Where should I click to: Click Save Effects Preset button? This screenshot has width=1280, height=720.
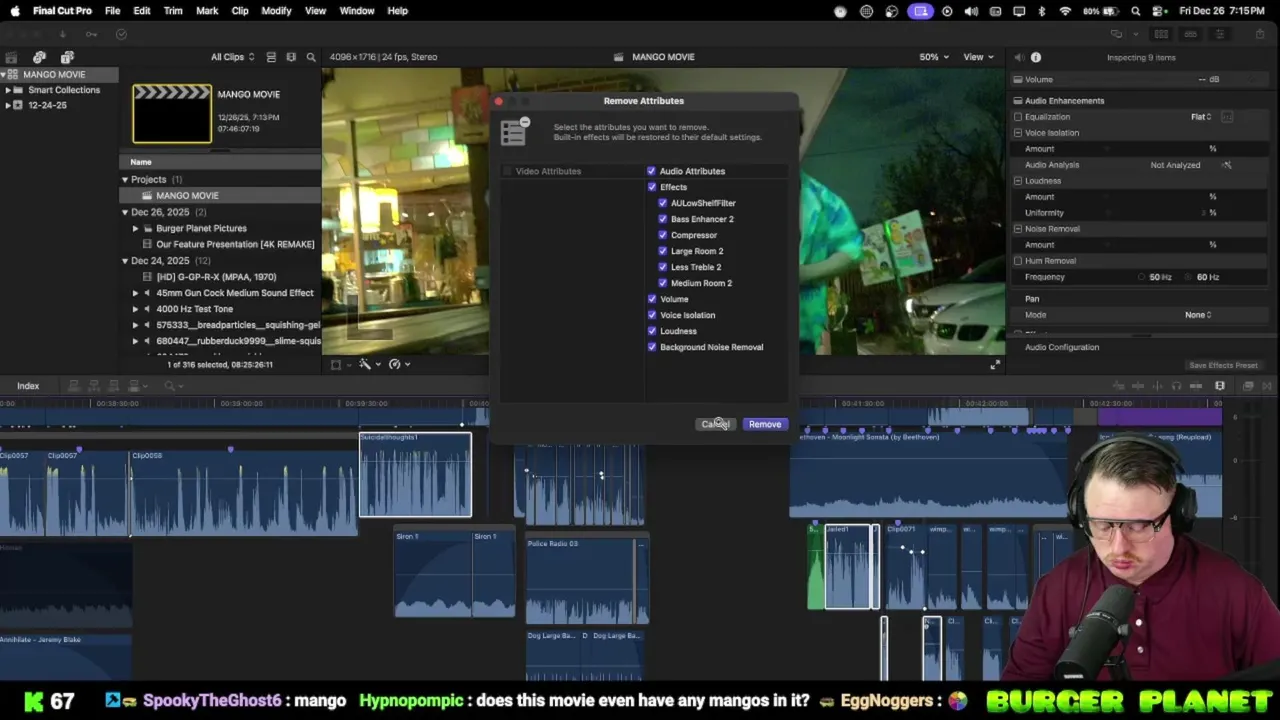click(x=1223, y=366)
